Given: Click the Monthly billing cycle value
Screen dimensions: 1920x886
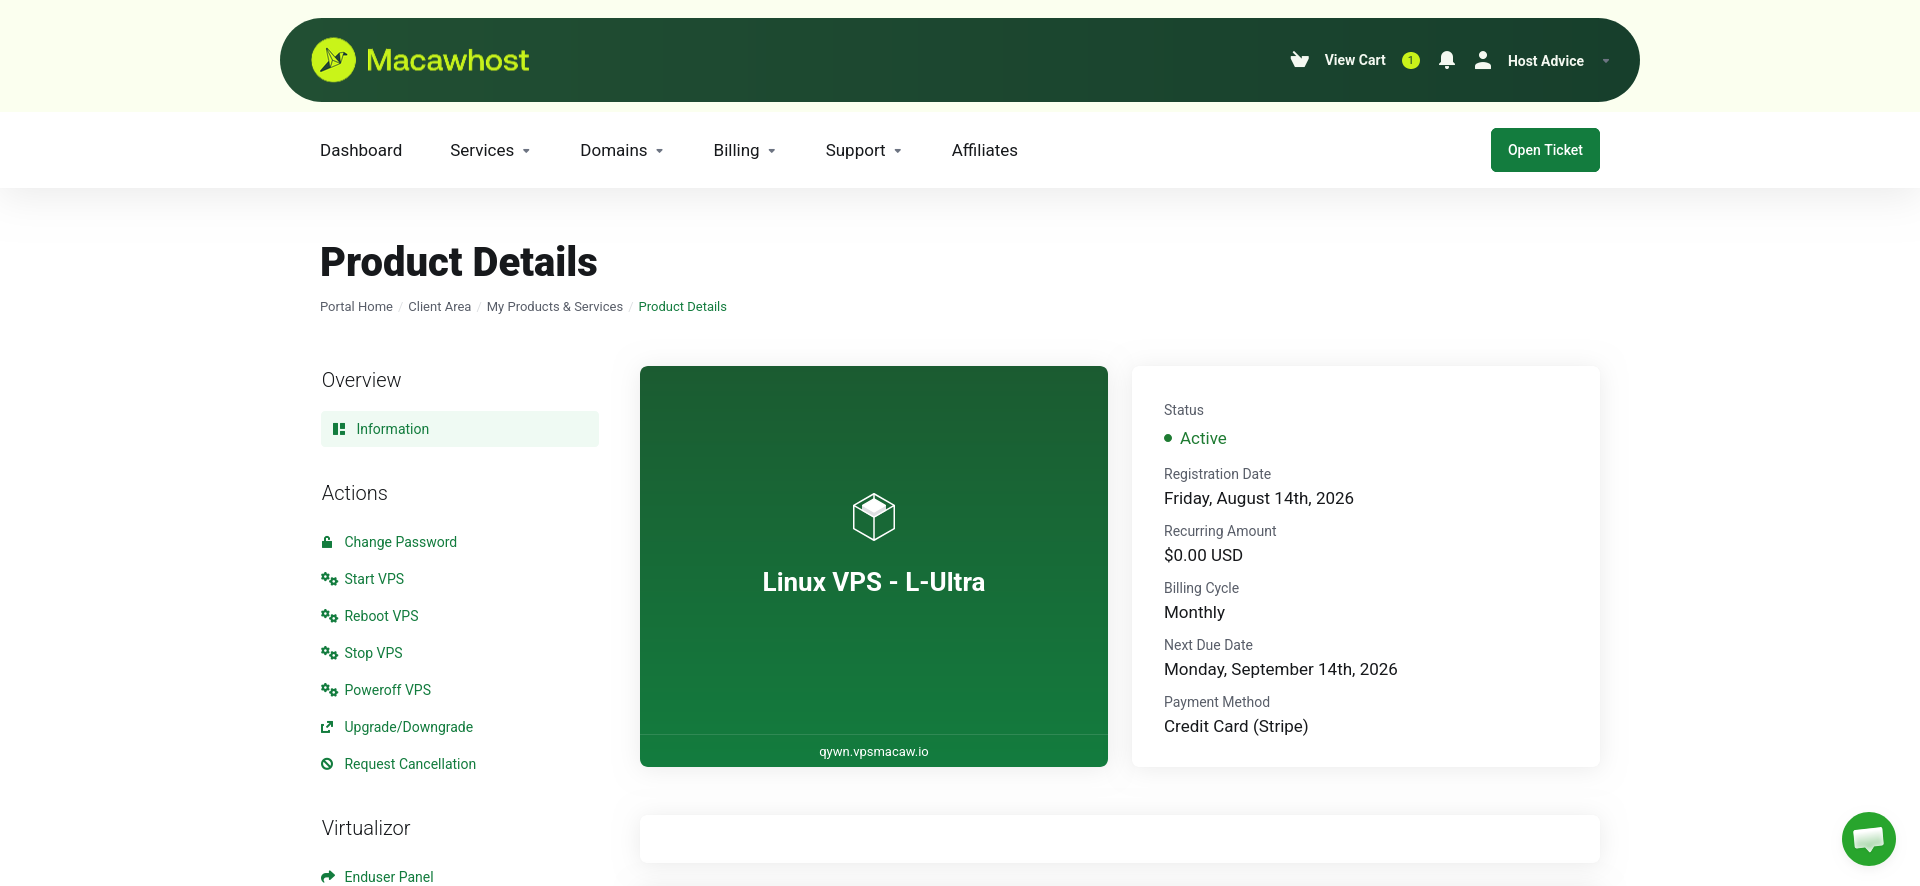Looking at the screenshot, I should (1194, 612).
